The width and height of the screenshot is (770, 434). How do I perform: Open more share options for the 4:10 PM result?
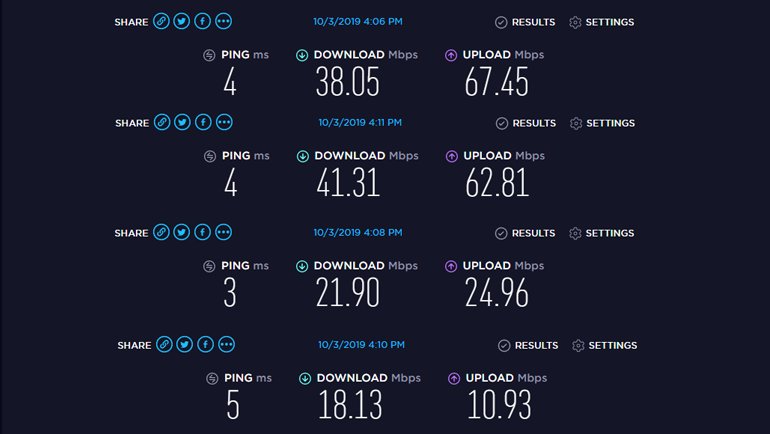[226, 345]
